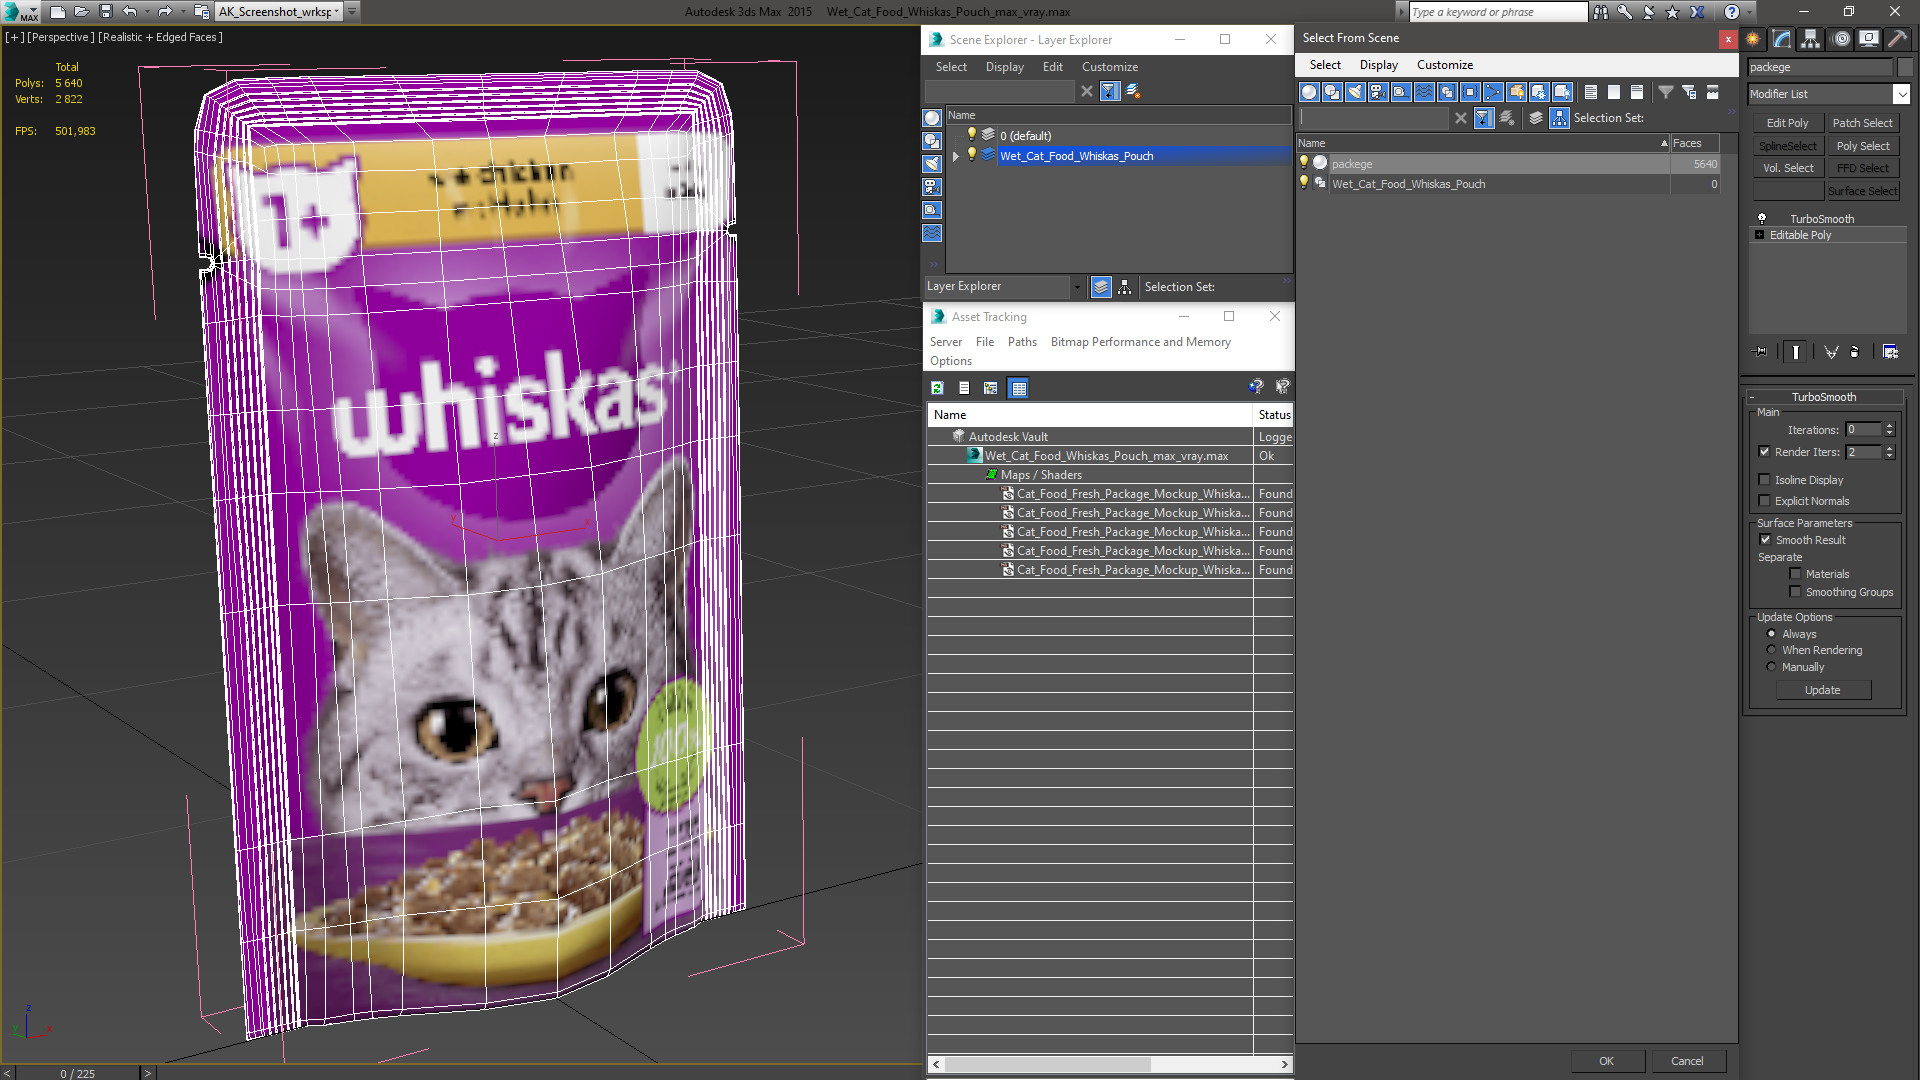Viewport: 1920px width, 1080px height.
Task: Open Display menu in Select From Scene
Action: [x=1378, y=65]
